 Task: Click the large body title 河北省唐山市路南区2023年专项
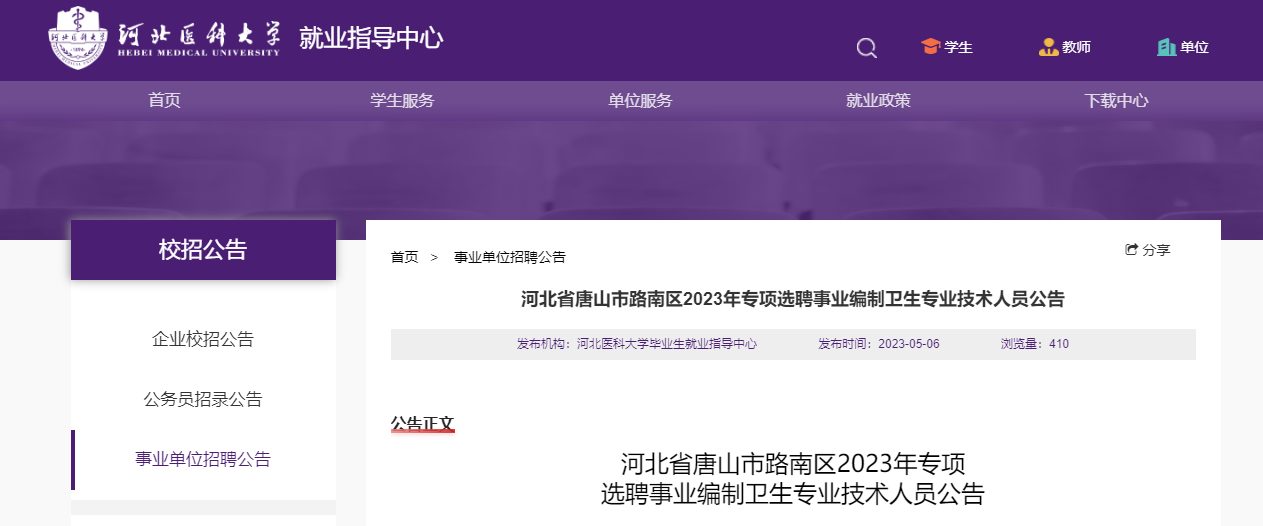pos(793,464)
